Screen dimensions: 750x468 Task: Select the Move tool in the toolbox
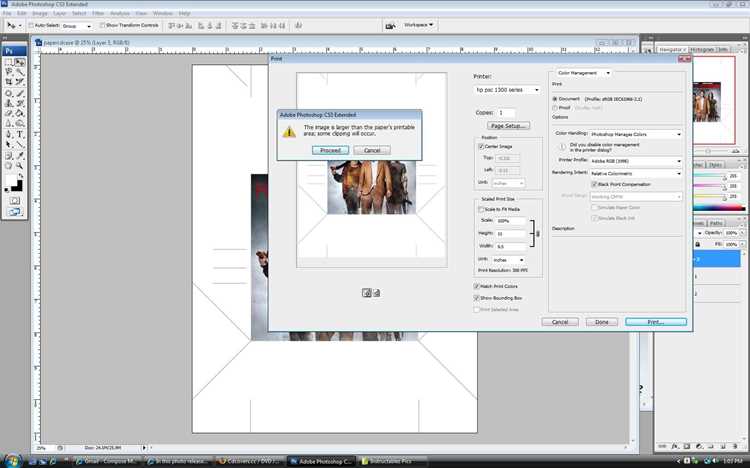[20, 62]
